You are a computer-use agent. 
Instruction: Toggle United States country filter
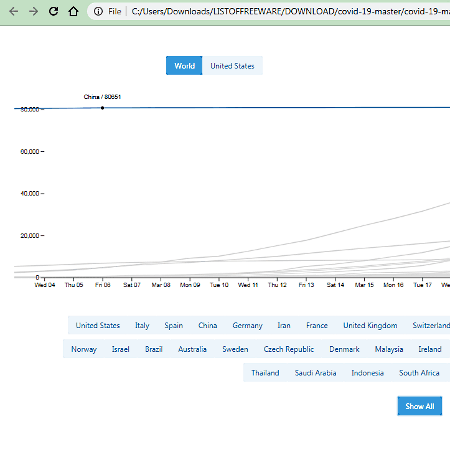coord(98,325)
